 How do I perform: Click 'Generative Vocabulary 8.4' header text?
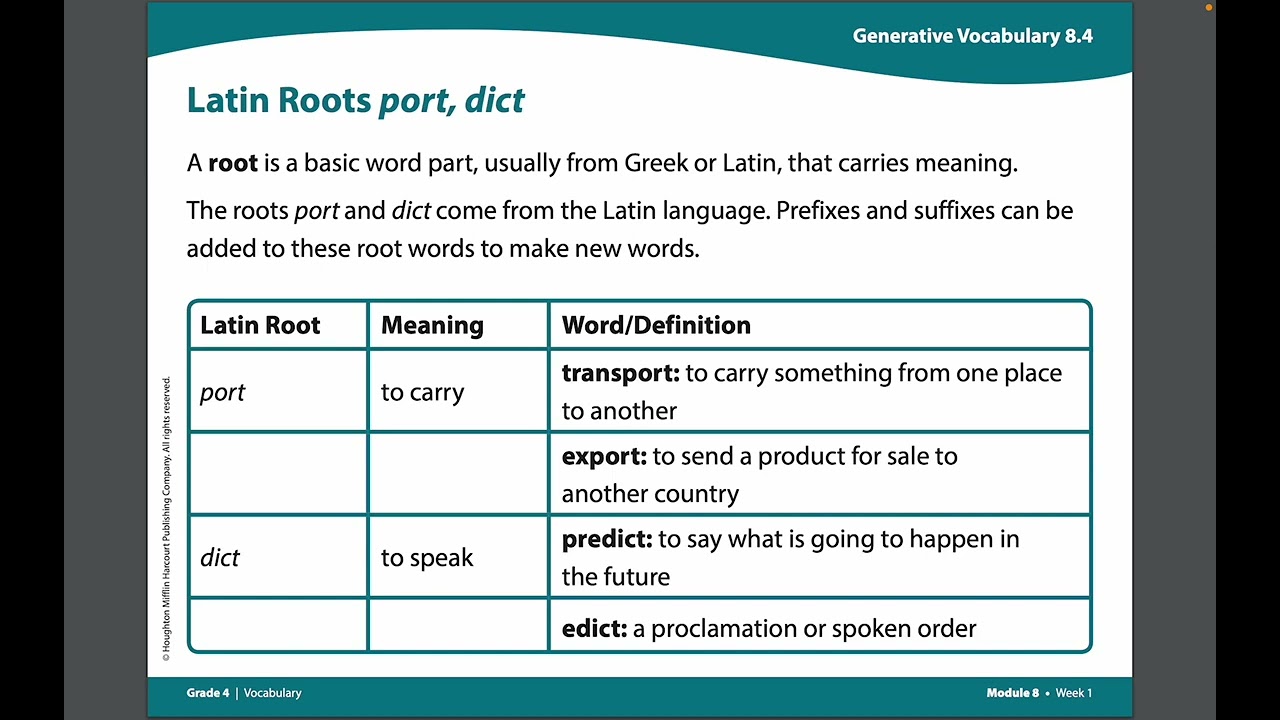[972, 36]
